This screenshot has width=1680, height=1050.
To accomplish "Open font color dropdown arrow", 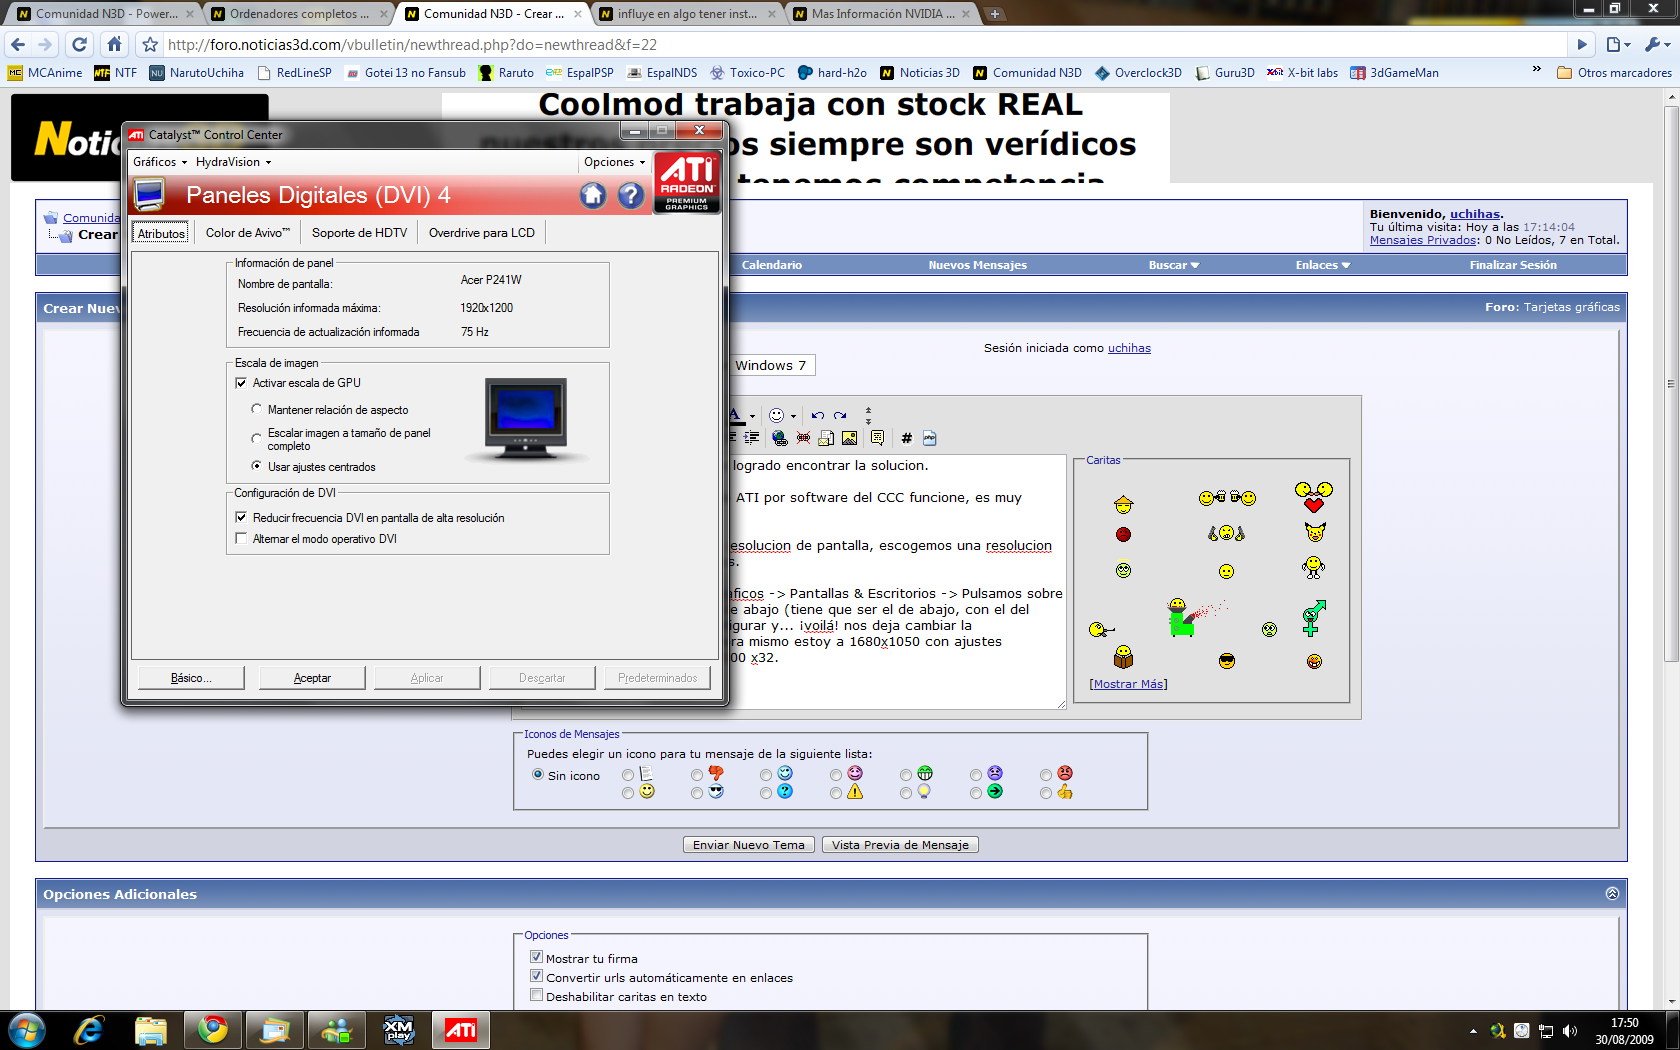I will 753,416.
